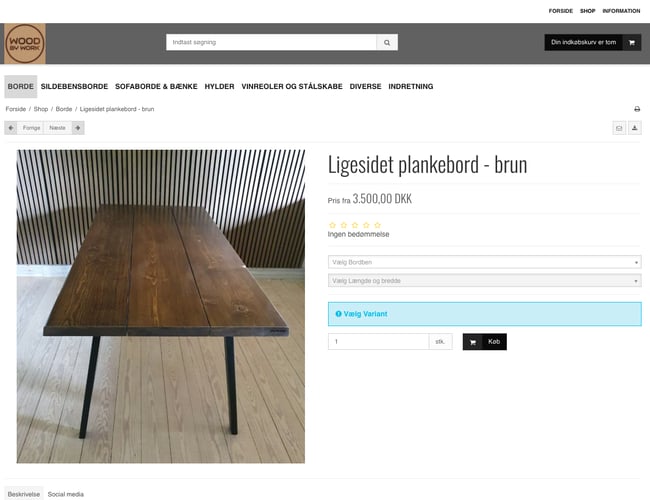Open Vinreoler og Stålskabe category

coord(292,86)
